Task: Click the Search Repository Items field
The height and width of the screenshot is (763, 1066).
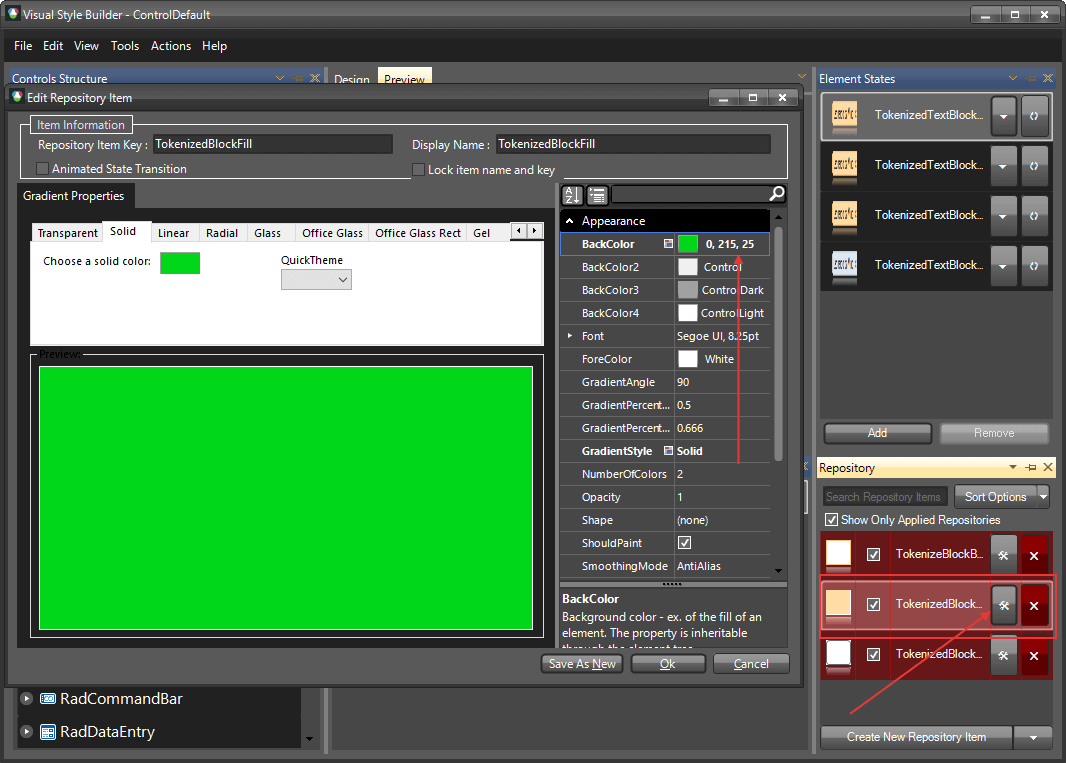Action: (883, 496)
